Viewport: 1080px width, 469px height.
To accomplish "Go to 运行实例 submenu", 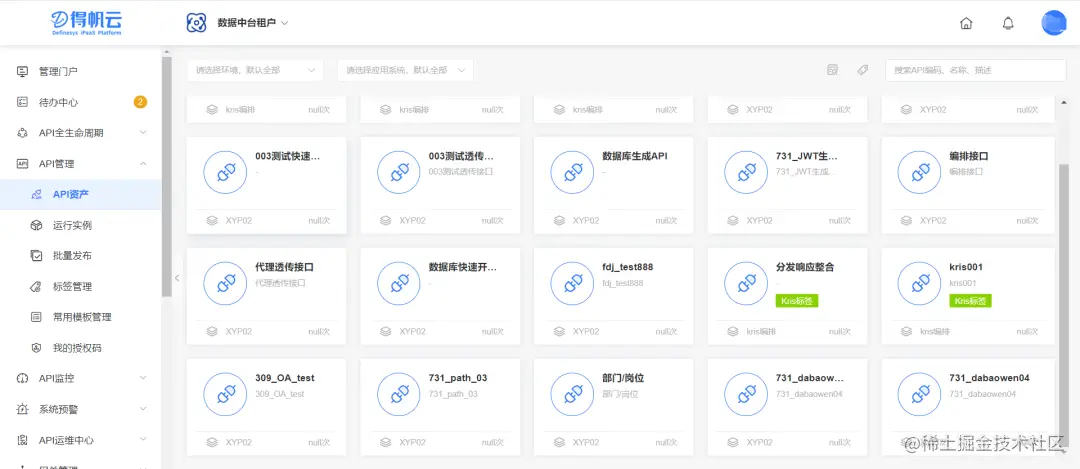I will (x=81, y=225).
